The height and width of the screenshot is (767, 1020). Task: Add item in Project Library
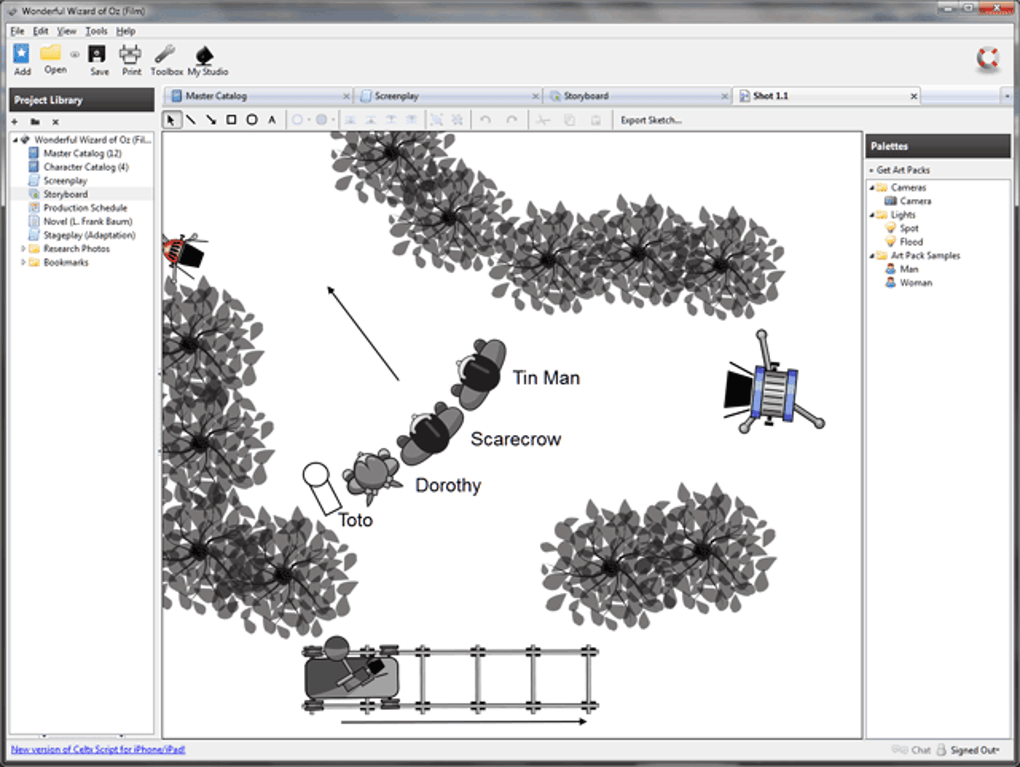pos(15,122)
